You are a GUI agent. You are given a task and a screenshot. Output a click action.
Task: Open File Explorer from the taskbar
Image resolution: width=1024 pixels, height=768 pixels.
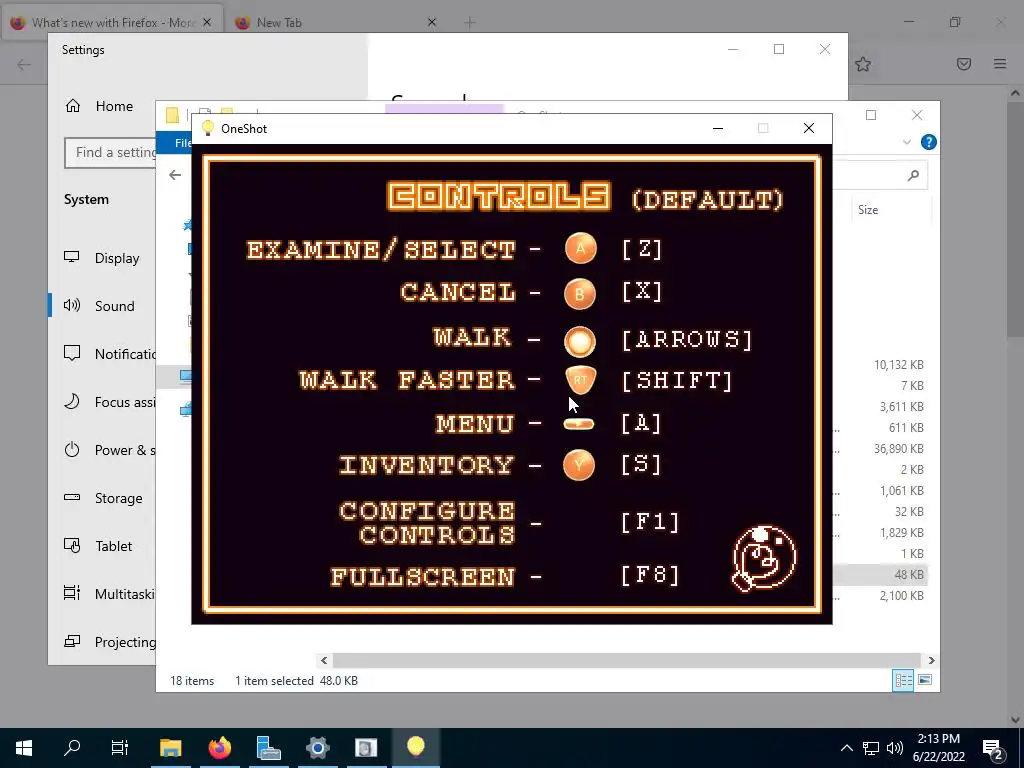[x=170, y=748]
